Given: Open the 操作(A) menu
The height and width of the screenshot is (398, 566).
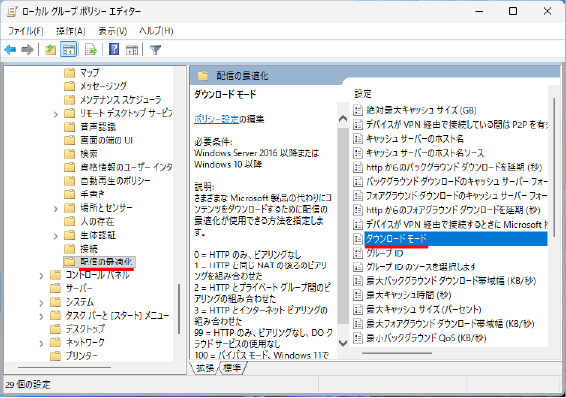Looking at the screenshot, I should (x=71, y=31).
